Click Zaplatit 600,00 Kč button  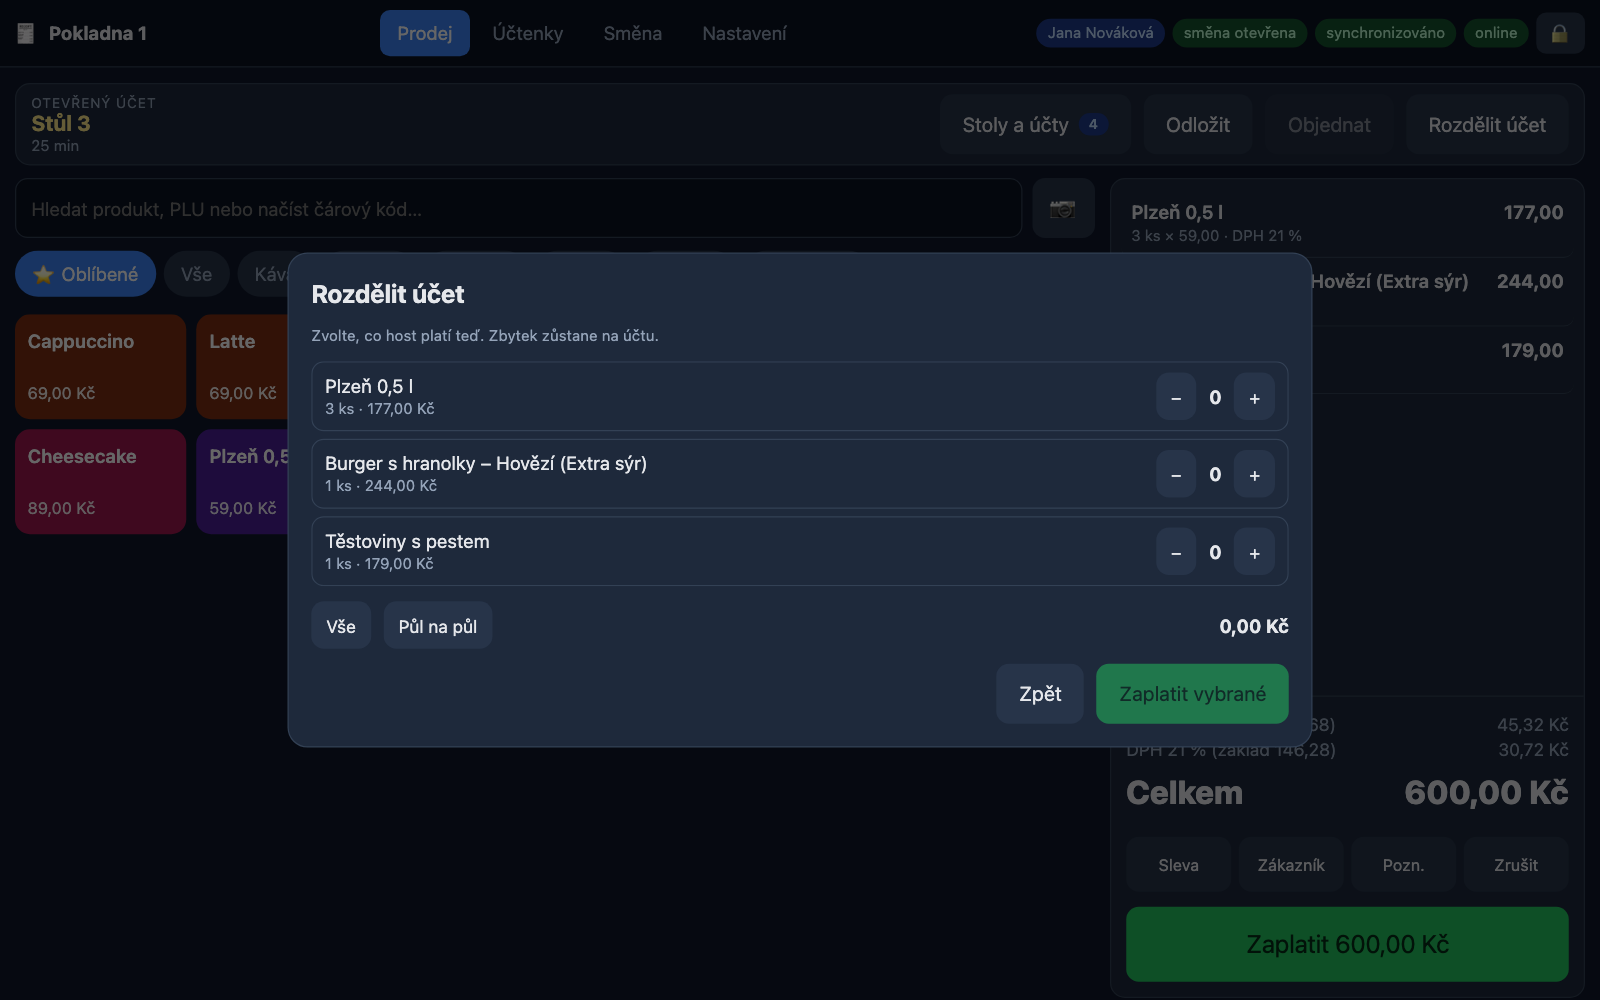pos(1347,944)
